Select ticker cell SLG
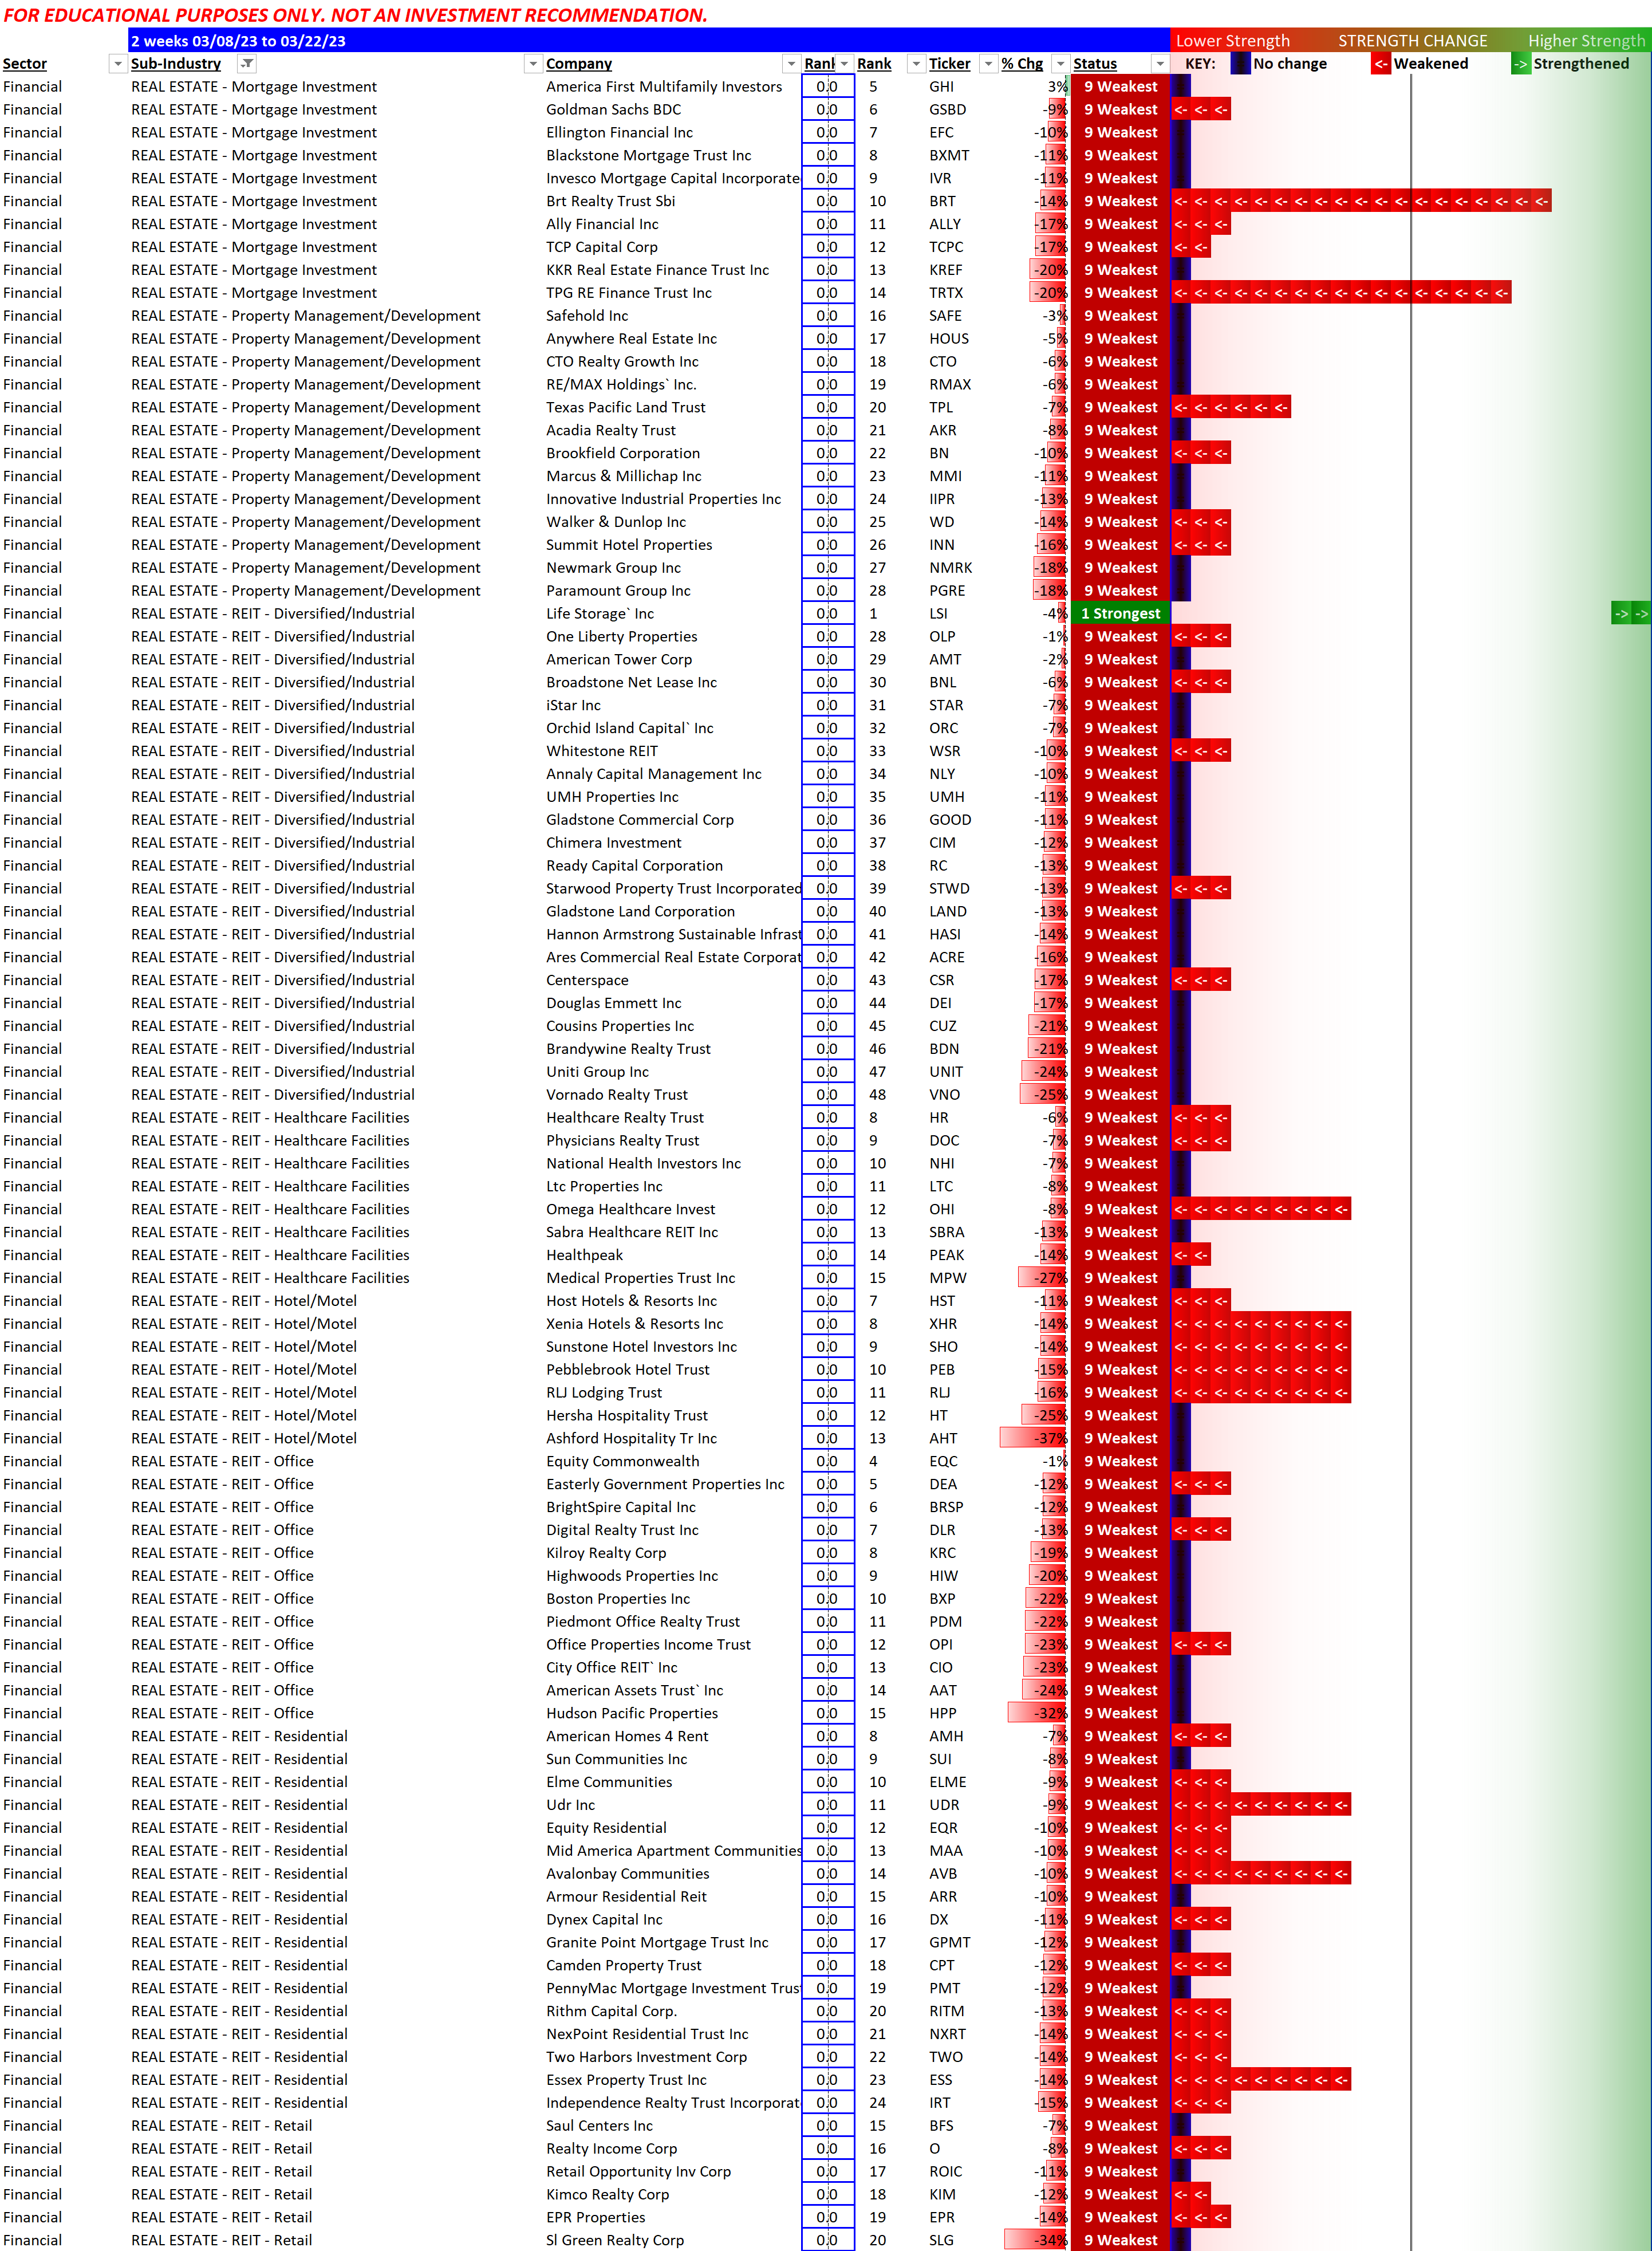1652x2251 pixels. tap(941, 2240)
